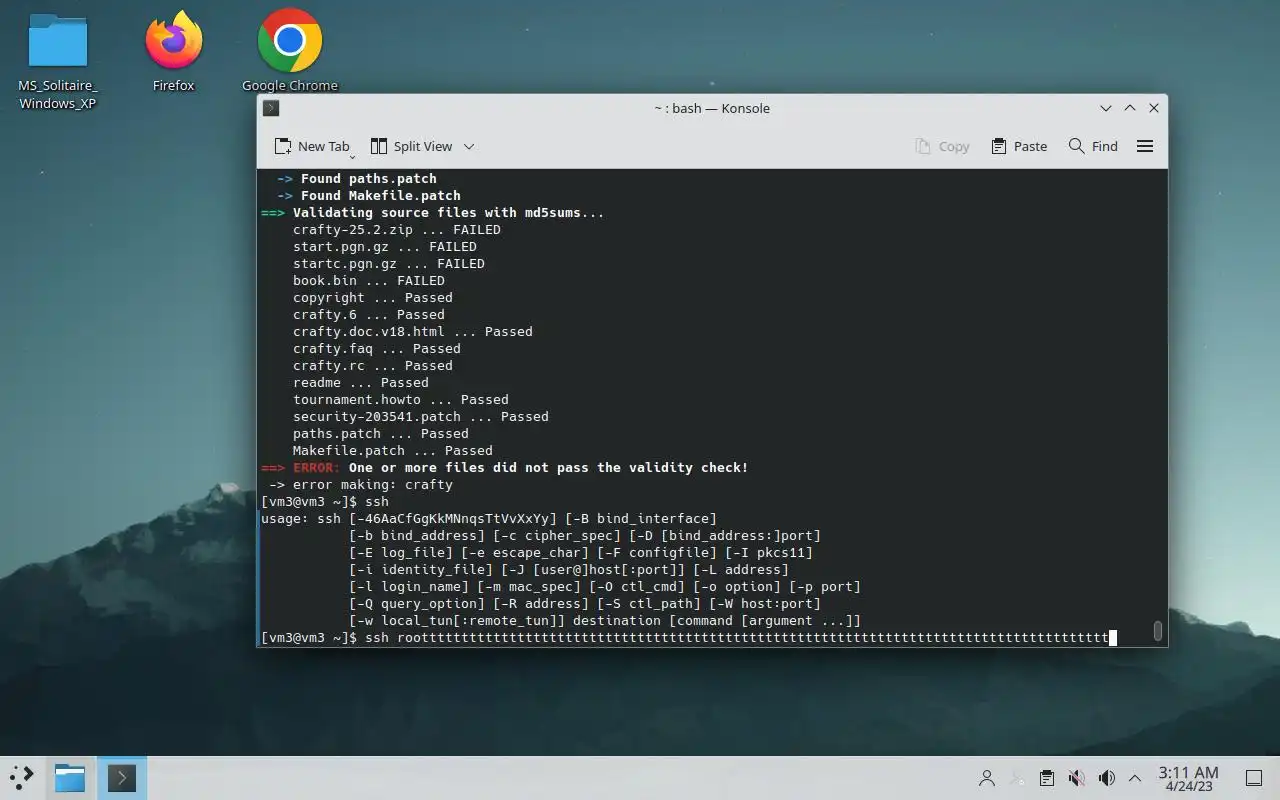Click the disabled network tray icon

click(1017, 778)
